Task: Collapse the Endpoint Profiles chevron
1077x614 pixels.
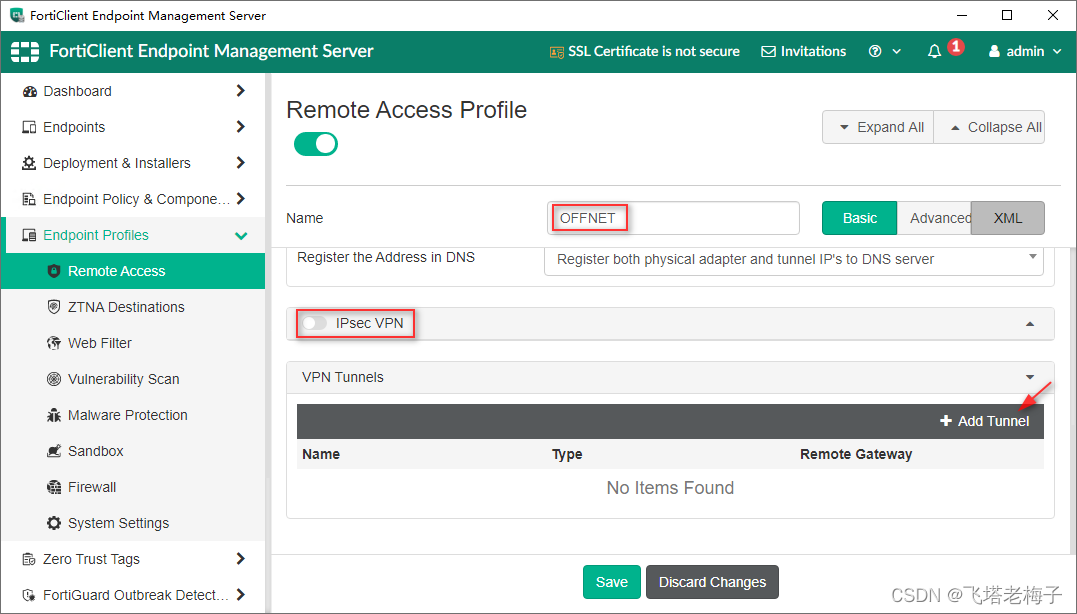Action: click(x=241, y=236)
